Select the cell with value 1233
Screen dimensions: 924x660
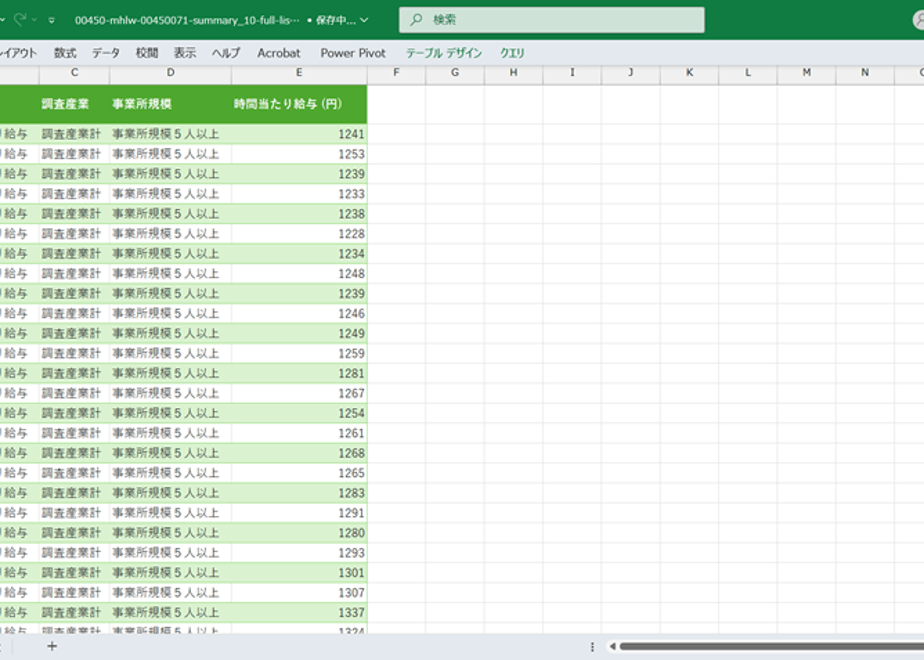(299, 194)
